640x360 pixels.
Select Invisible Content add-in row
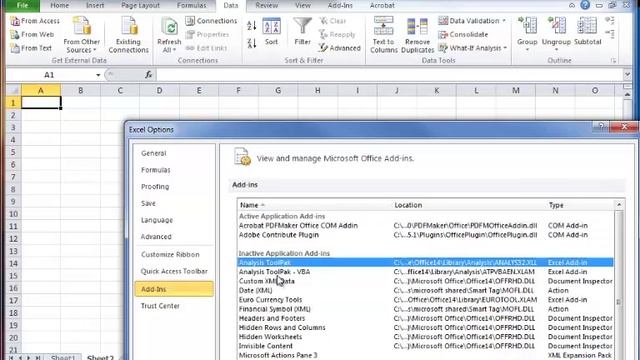pyautogui.click(x=425, y=346)
